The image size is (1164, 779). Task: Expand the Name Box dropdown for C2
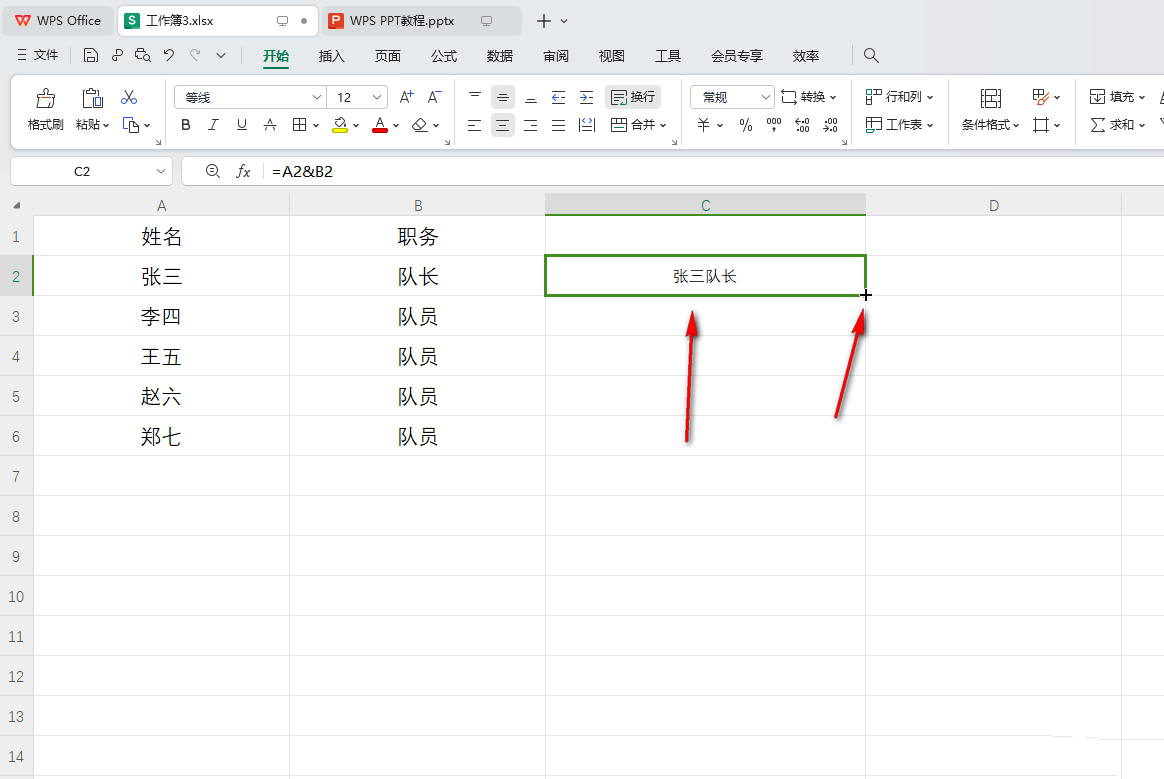point(161,172)
